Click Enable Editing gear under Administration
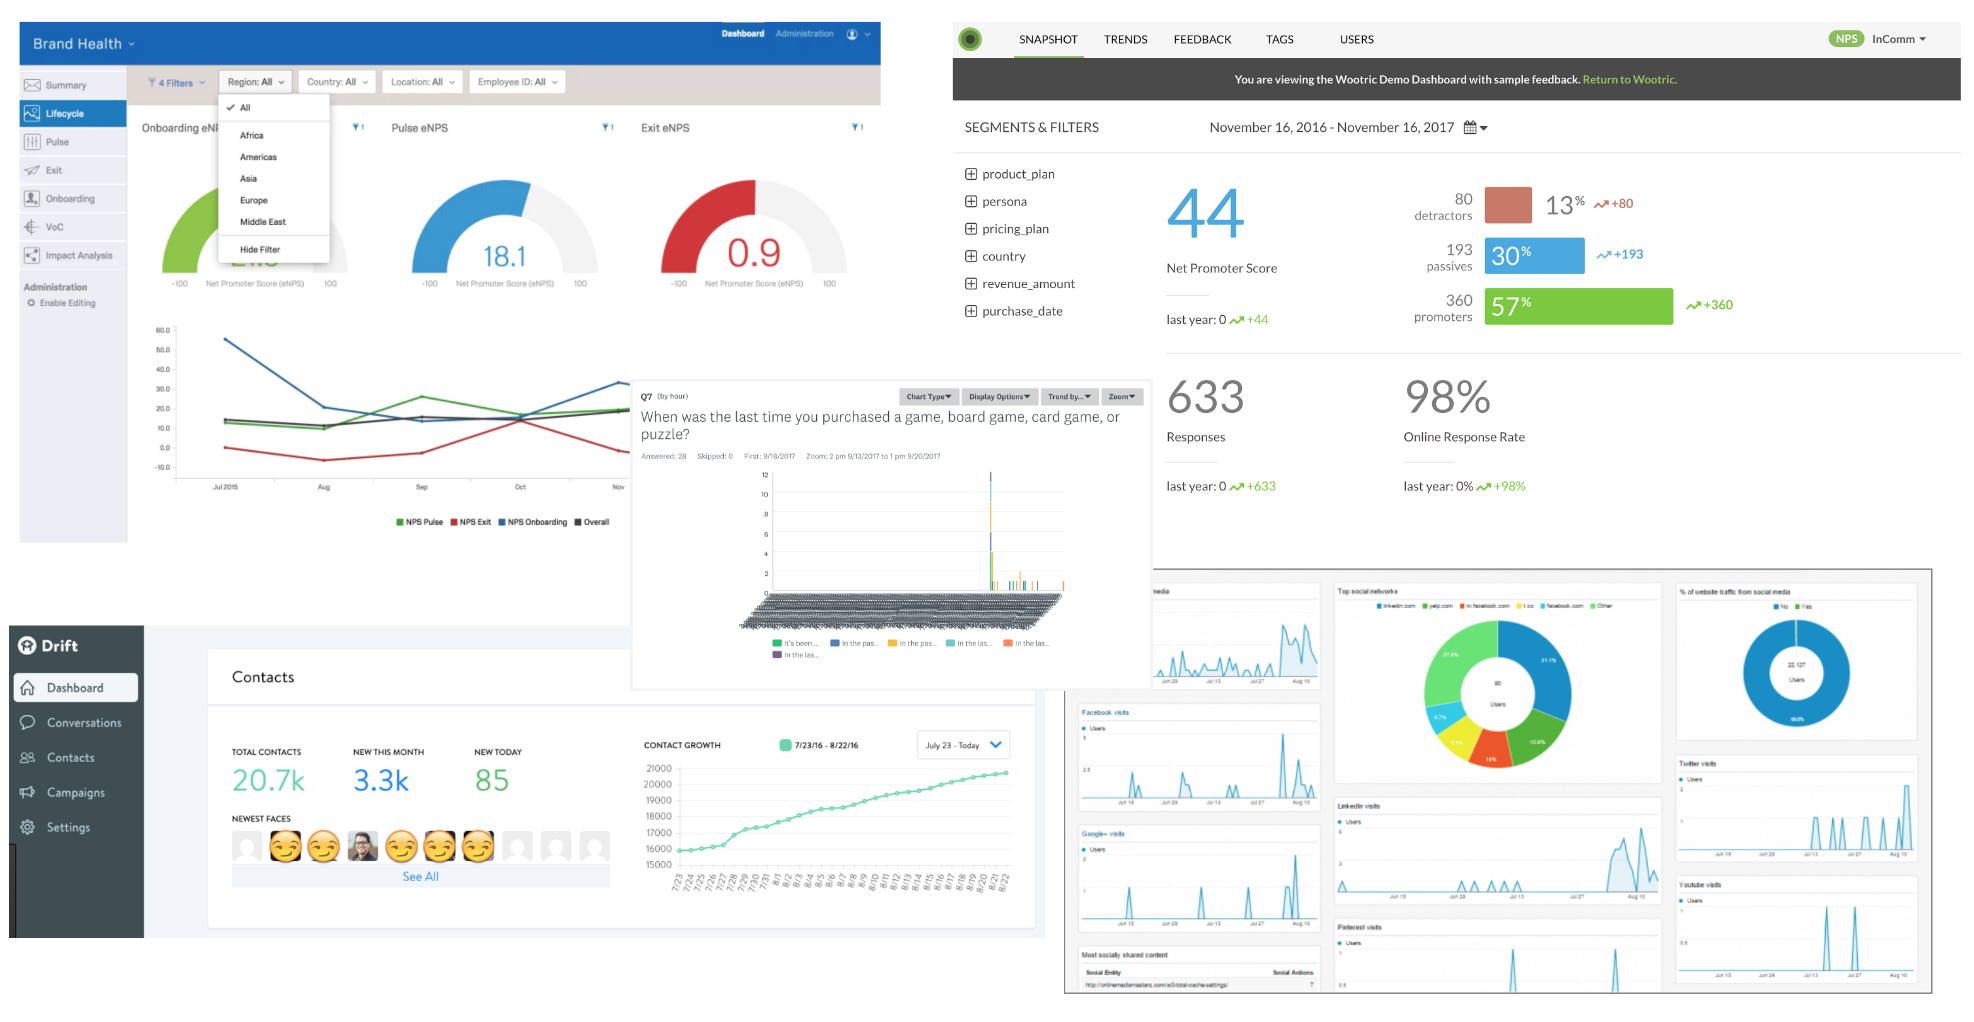Image resolution: width=1974 pixels, height=1022 pixels. click(31, 303)
